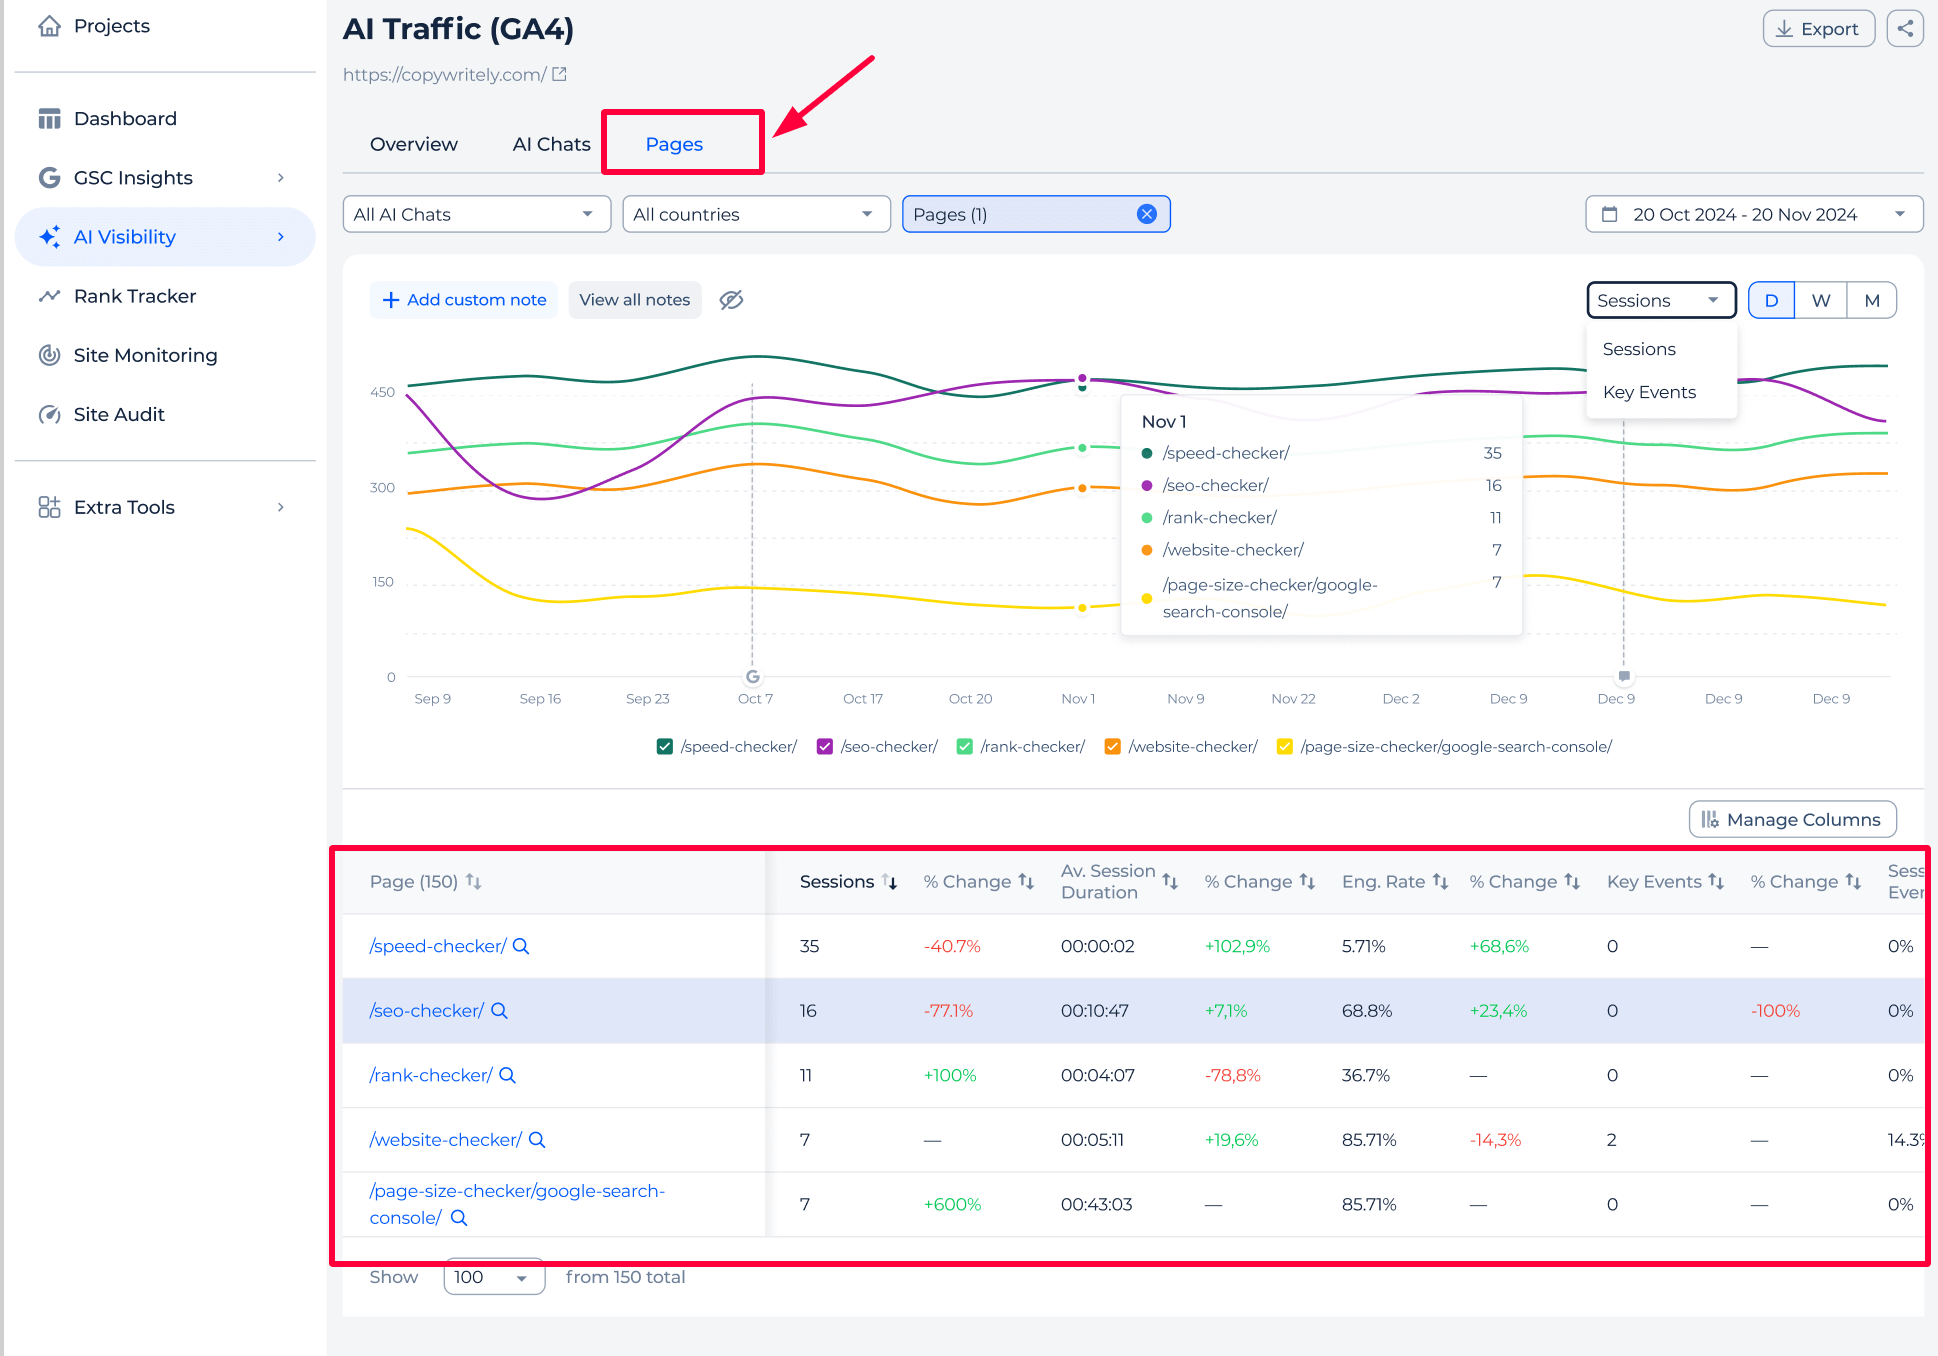1938x1356 pixels.
Task: Click the magnifier icon beside /speed-checker/
Action: tap(521, 945)
